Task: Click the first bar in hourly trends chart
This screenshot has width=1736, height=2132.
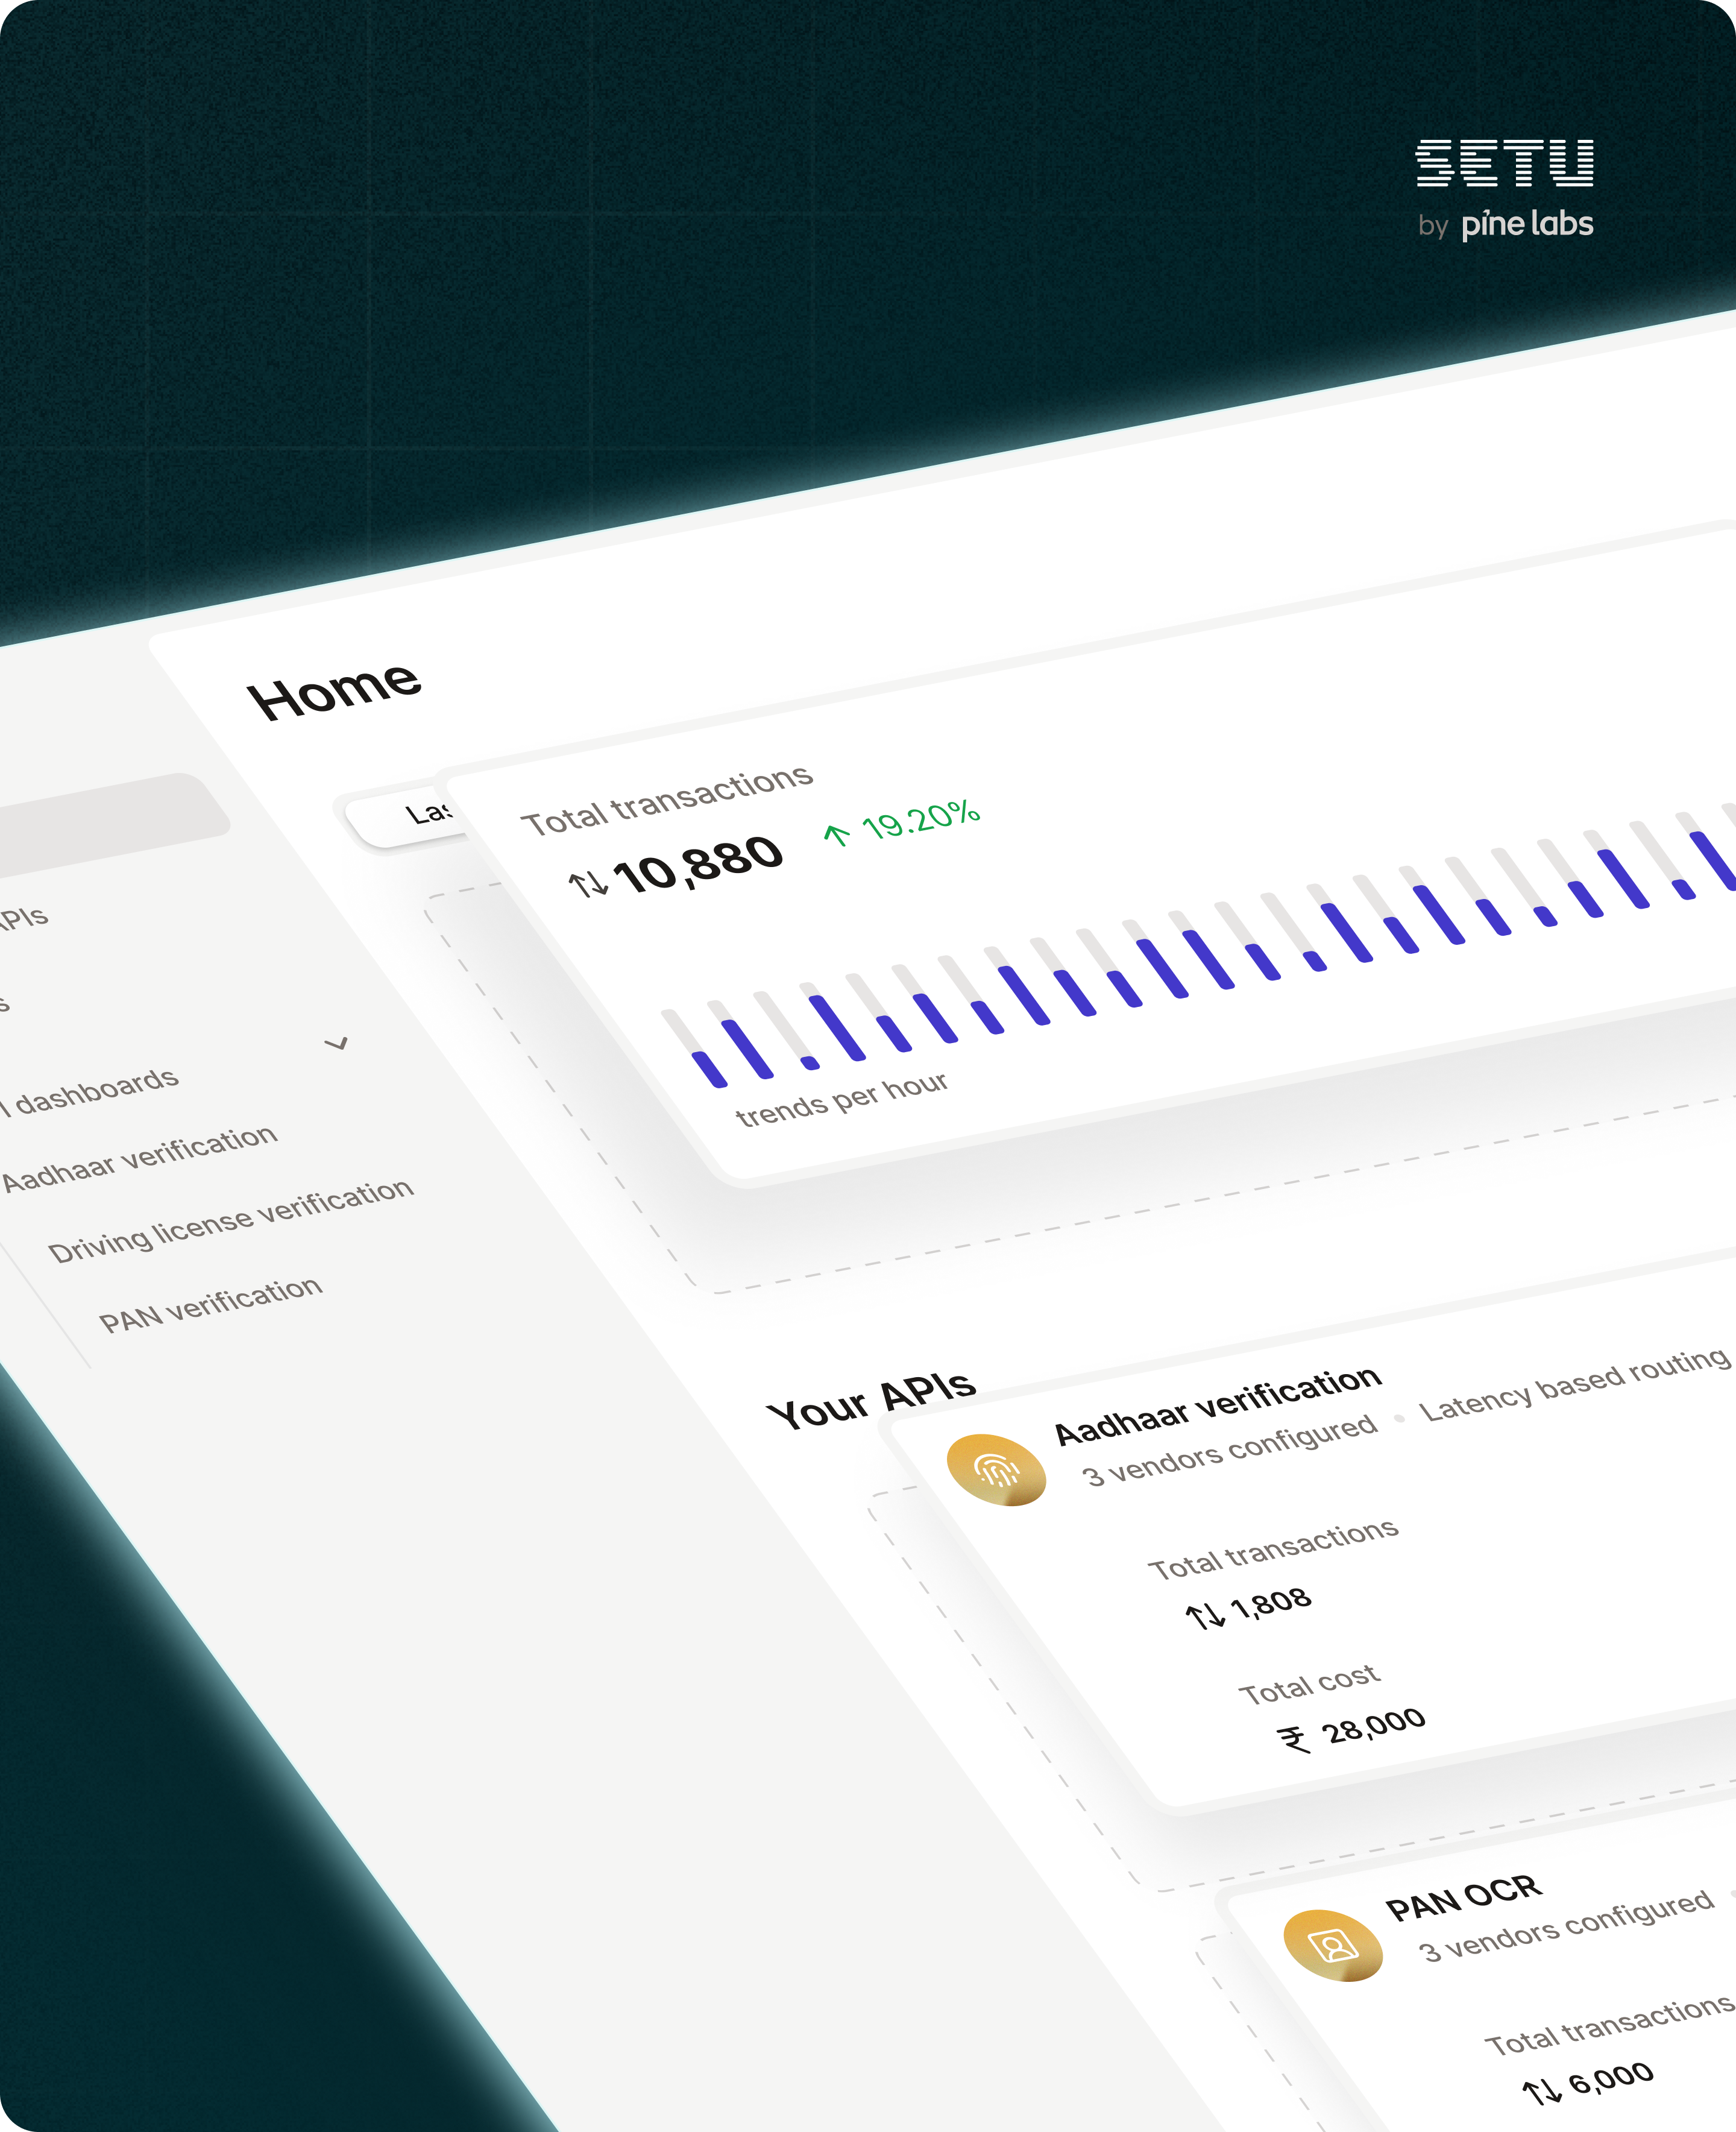Action: (x=694, y=1048)
